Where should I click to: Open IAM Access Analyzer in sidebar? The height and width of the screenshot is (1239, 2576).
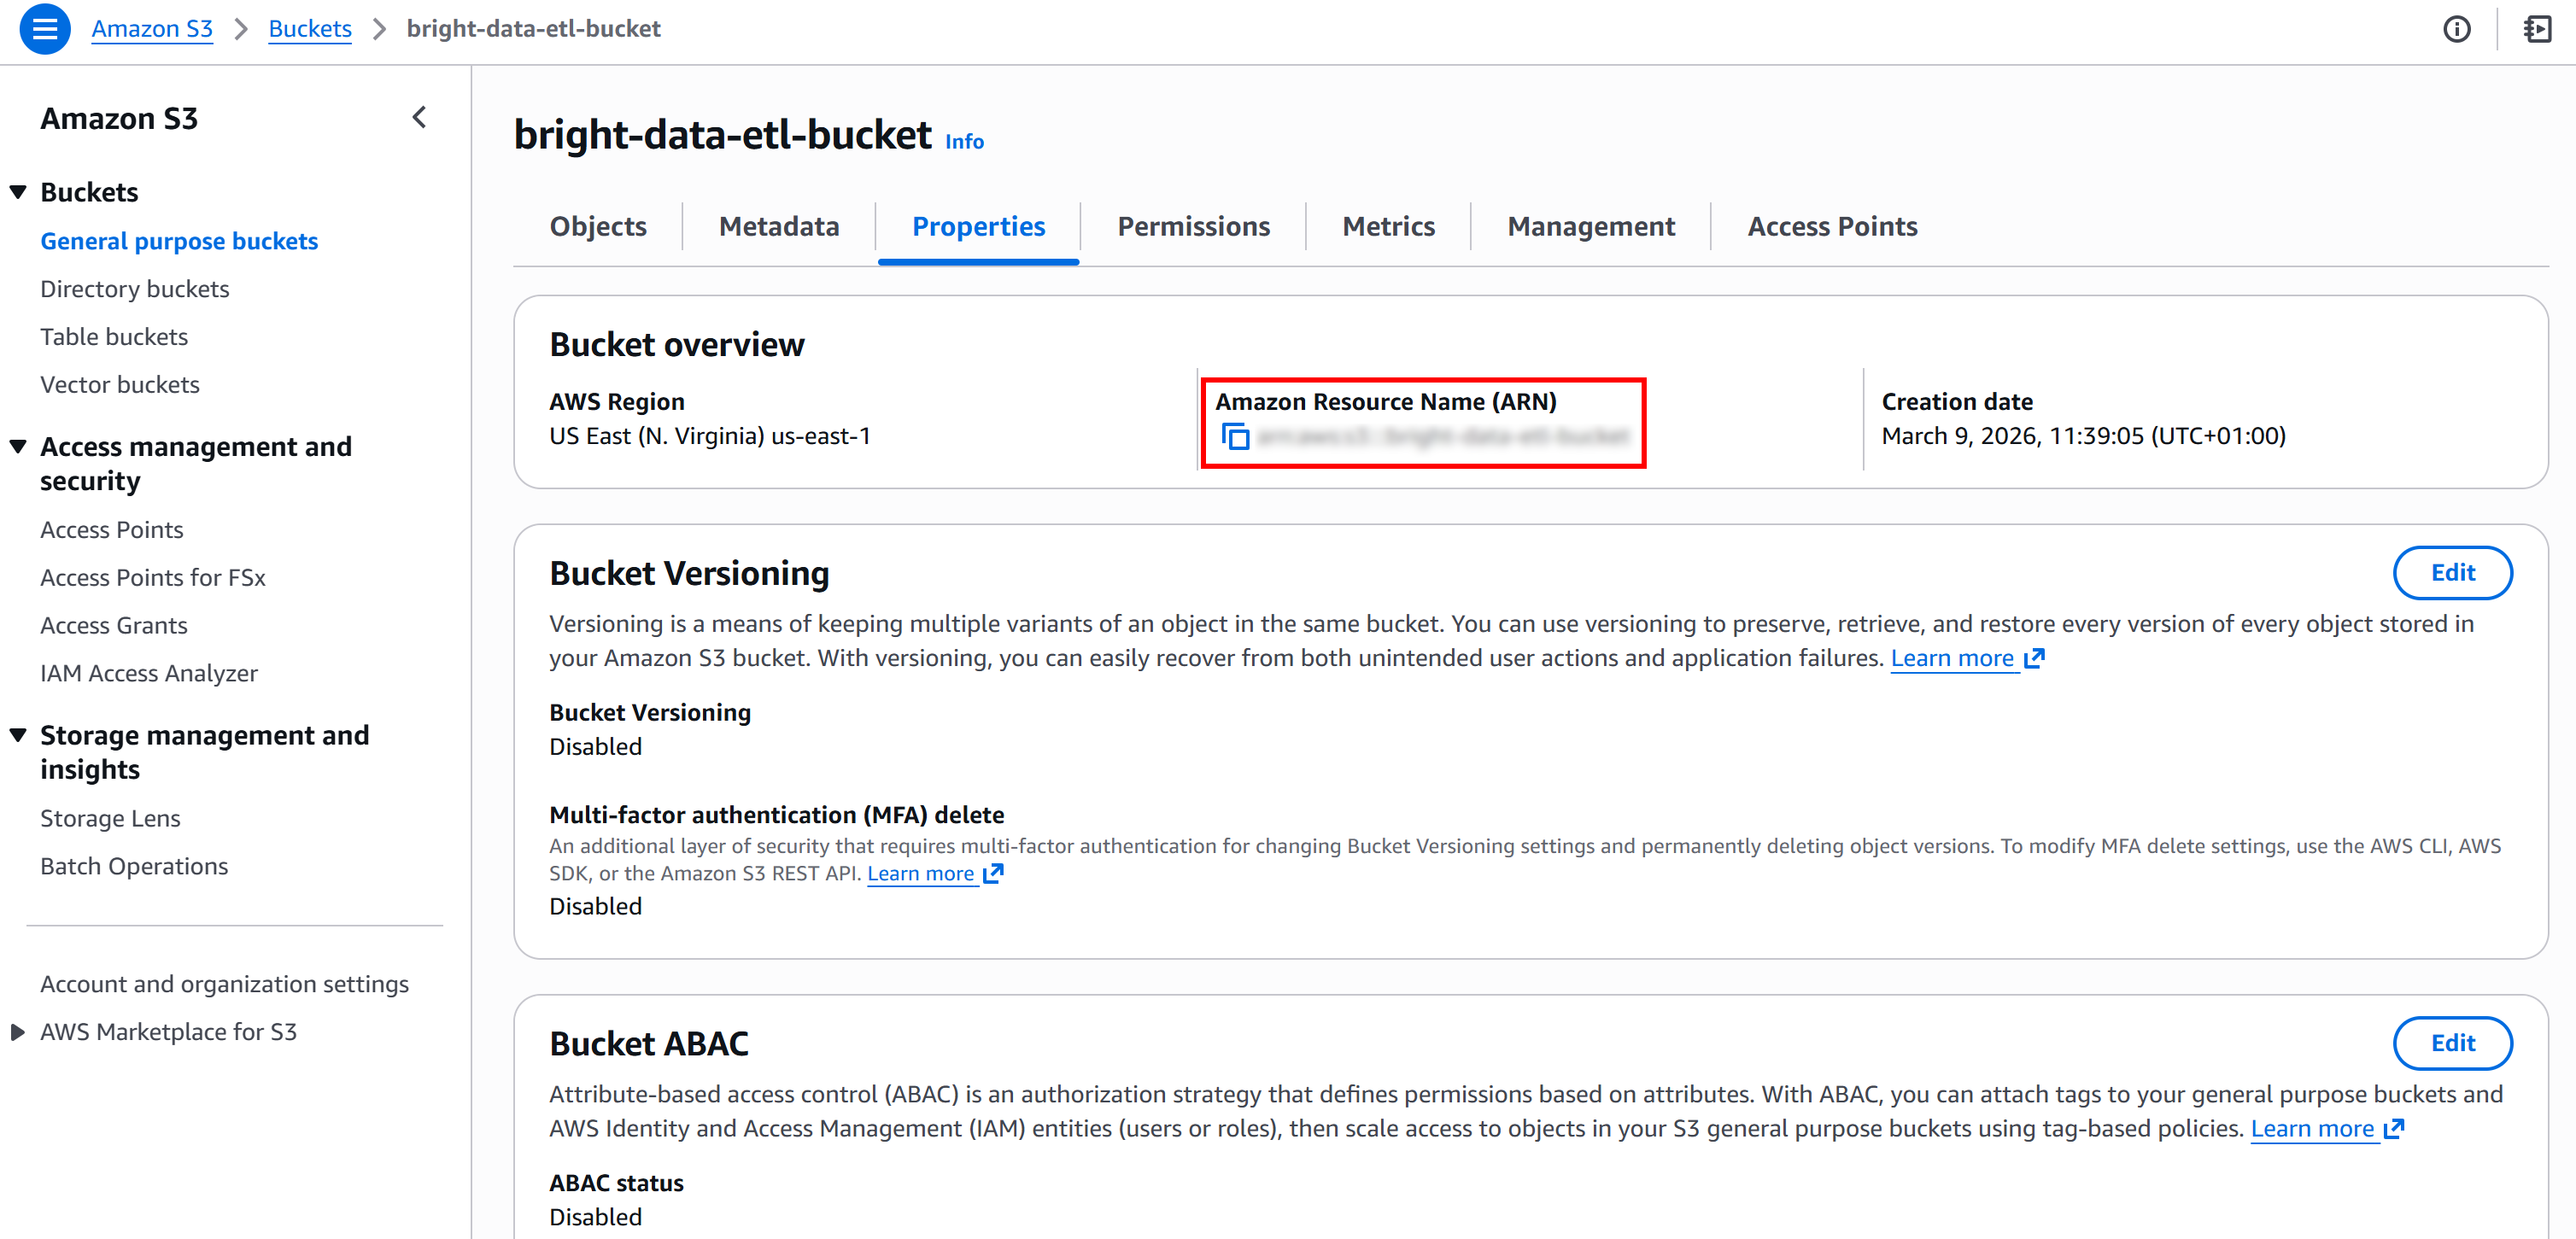pos(149,673)
